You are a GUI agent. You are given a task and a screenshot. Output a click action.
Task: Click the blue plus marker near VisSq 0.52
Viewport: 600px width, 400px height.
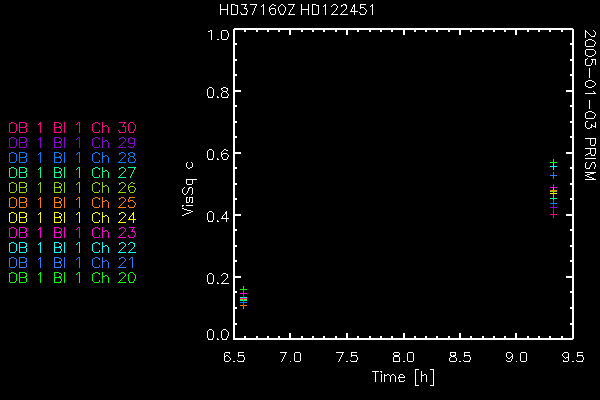click(x=553, y=176)
